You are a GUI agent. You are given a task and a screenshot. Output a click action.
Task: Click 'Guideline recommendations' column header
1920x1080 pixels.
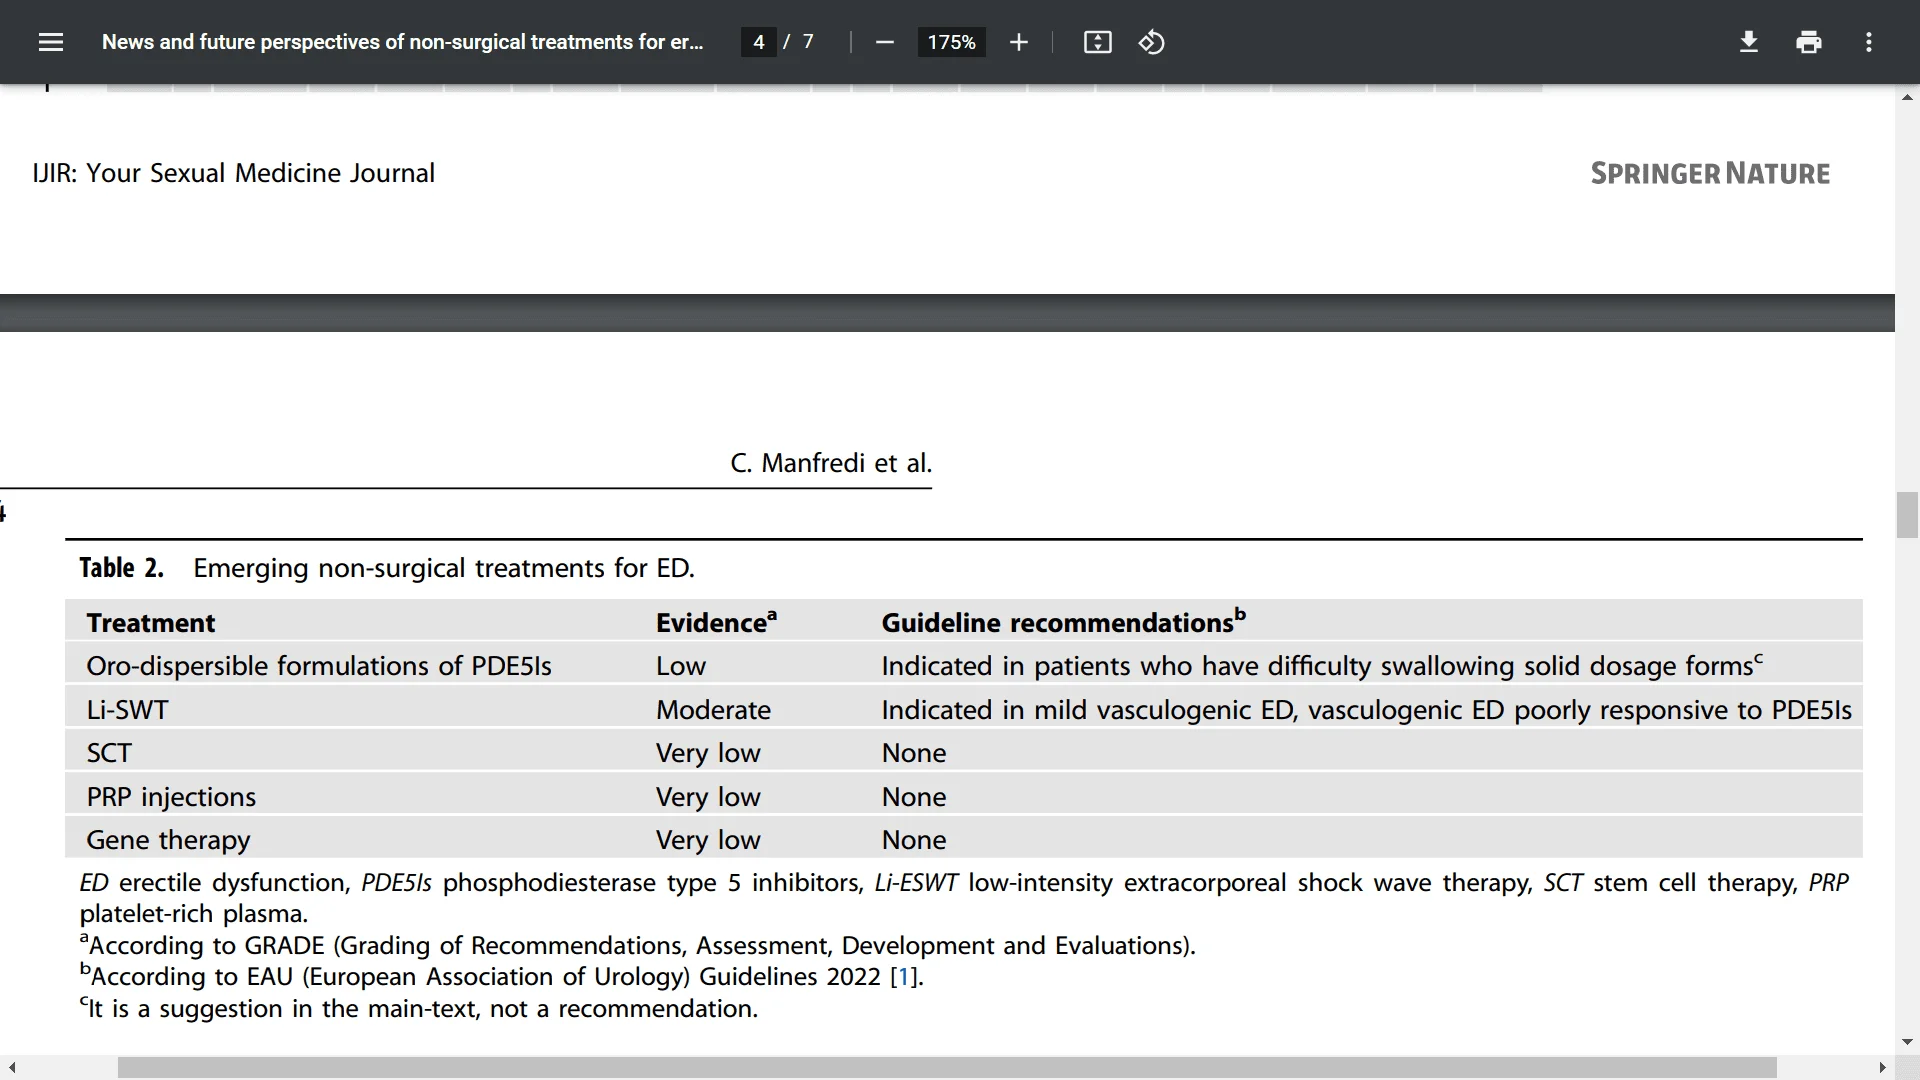[x=1063, y=621]
